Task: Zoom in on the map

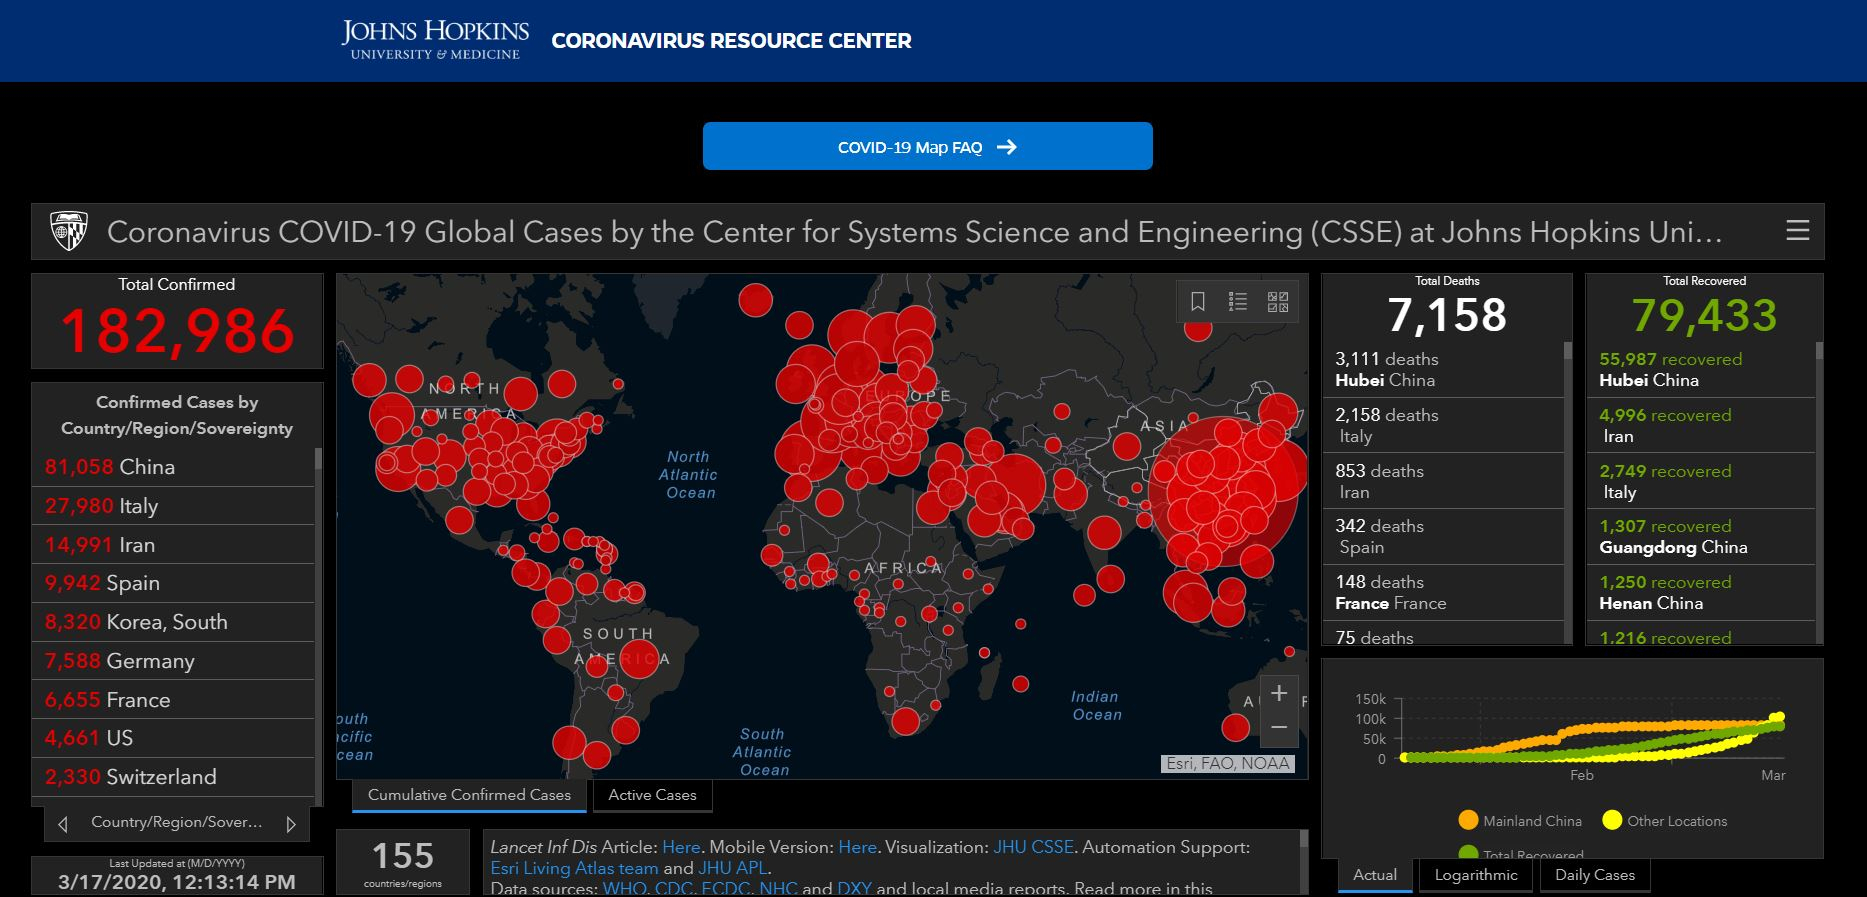Action: tap(1278, 693)
